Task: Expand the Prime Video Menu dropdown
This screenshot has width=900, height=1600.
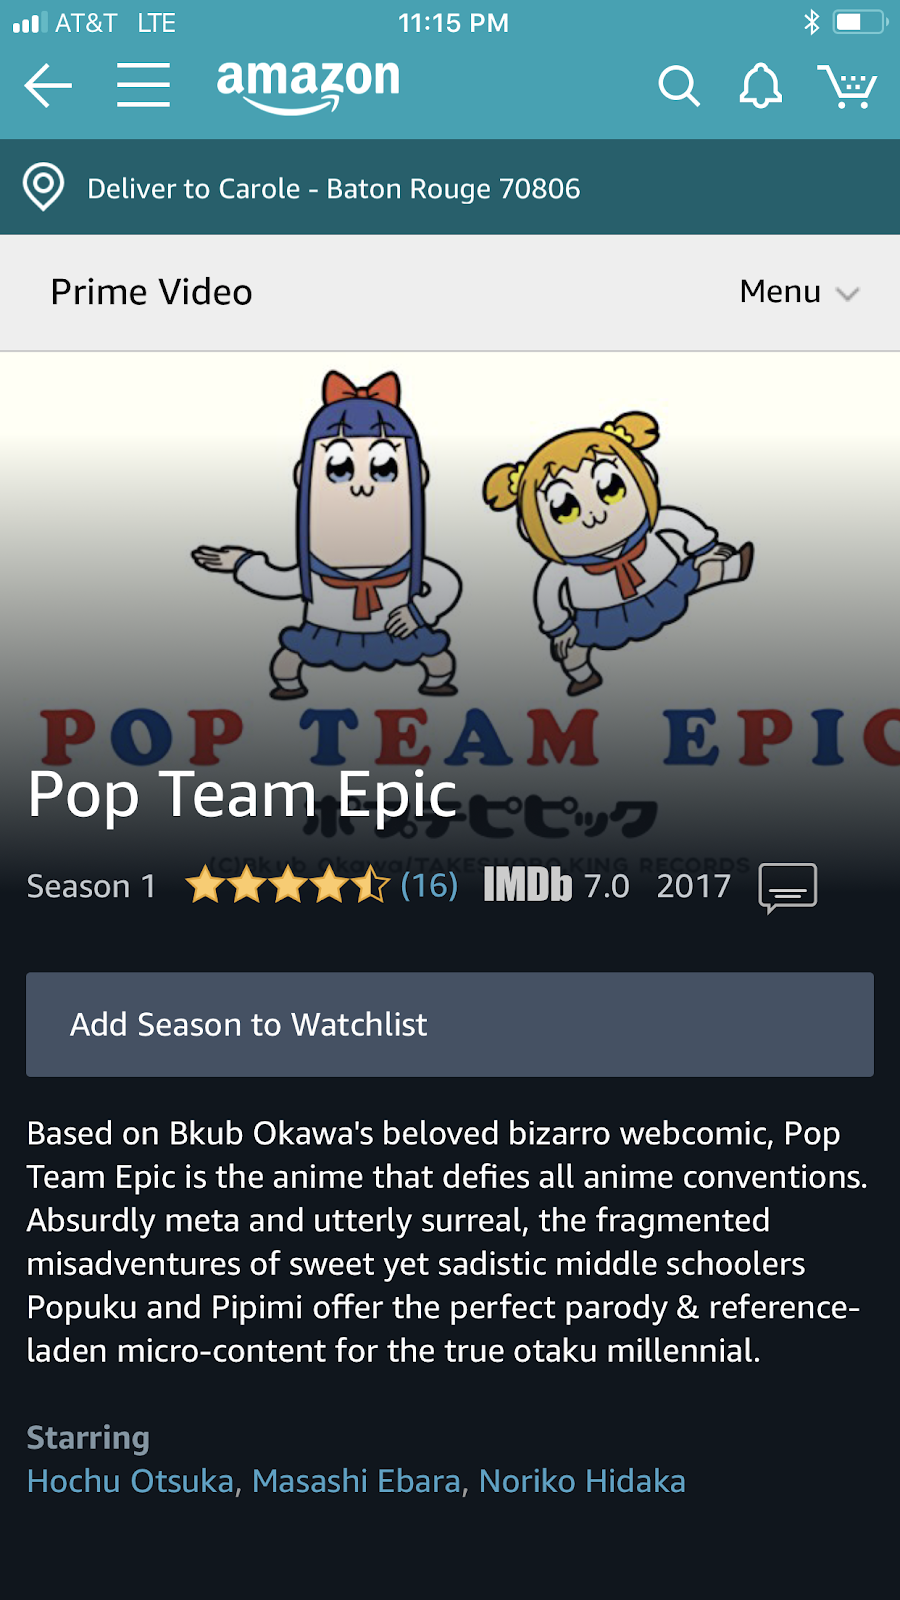Action: coord(799,292)
